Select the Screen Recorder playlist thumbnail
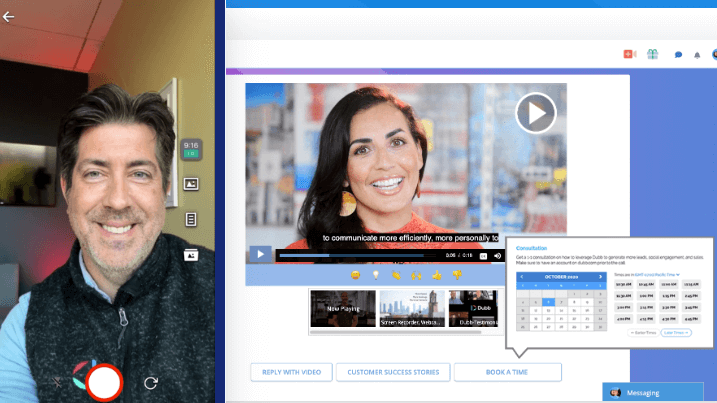The height and width of the screenshot is (403, 717). coord(412,309)
